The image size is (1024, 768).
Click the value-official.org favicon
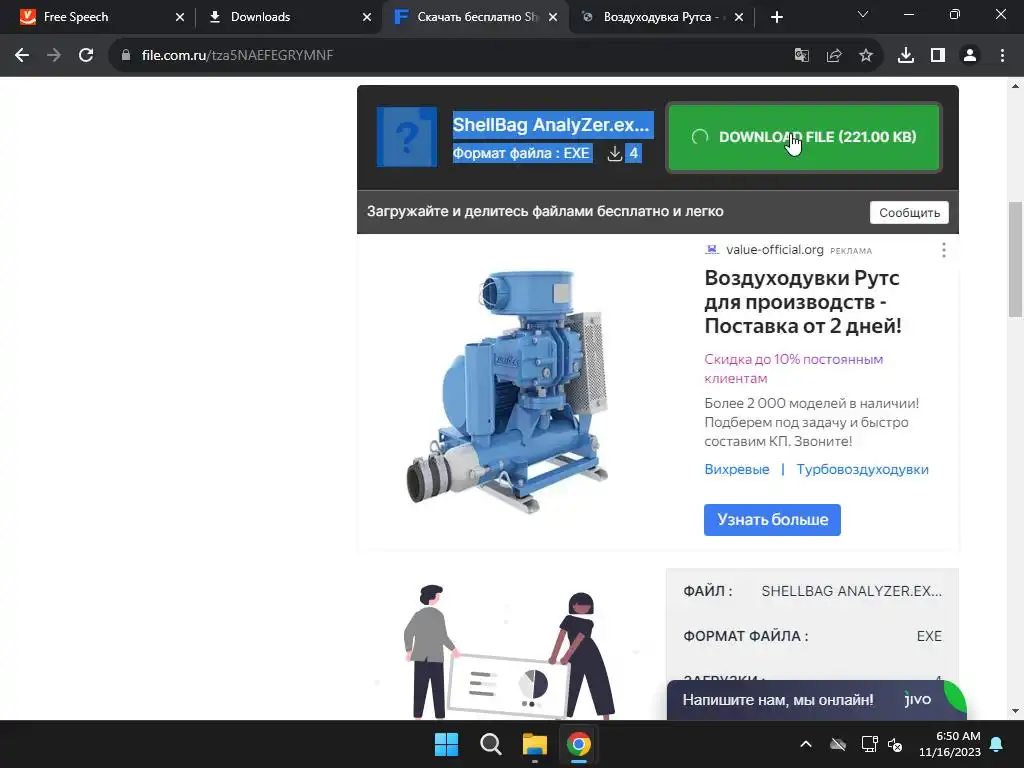[712, 249]
